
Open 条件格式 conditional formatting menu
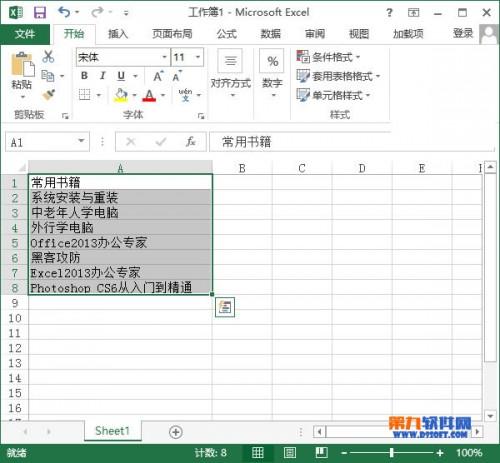328,57
